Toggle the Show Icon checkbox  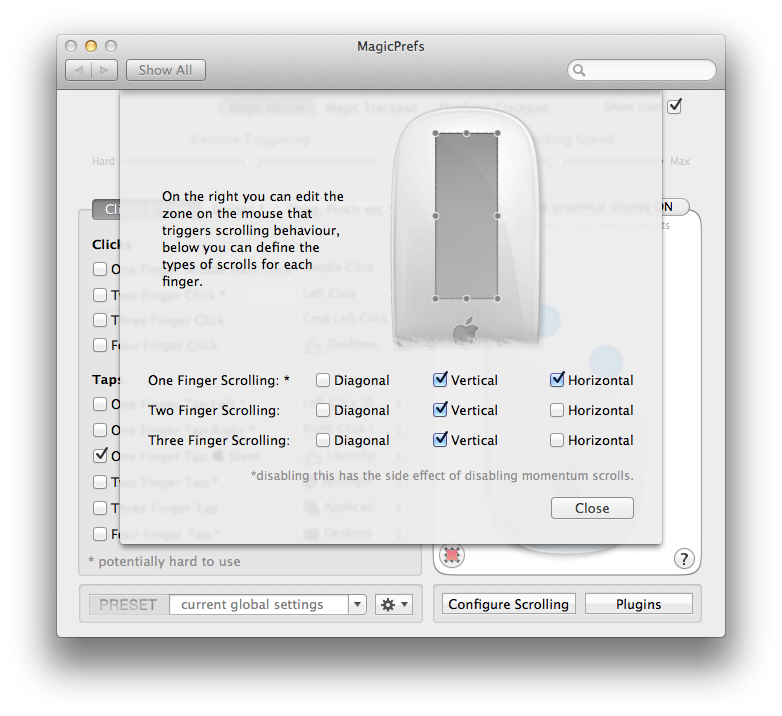coord(674,106)
